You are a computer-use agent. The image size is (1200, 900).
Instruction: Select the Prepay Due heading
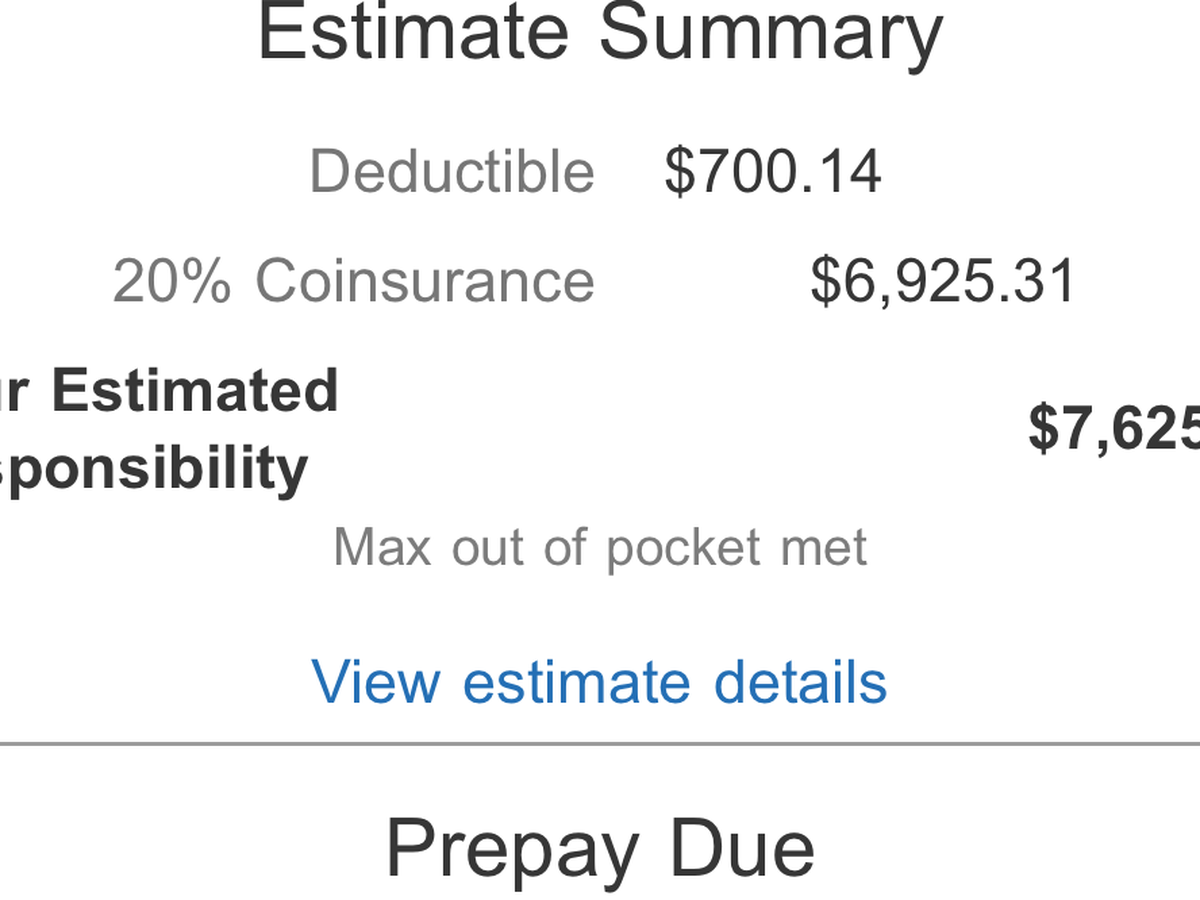click(600, 848)
